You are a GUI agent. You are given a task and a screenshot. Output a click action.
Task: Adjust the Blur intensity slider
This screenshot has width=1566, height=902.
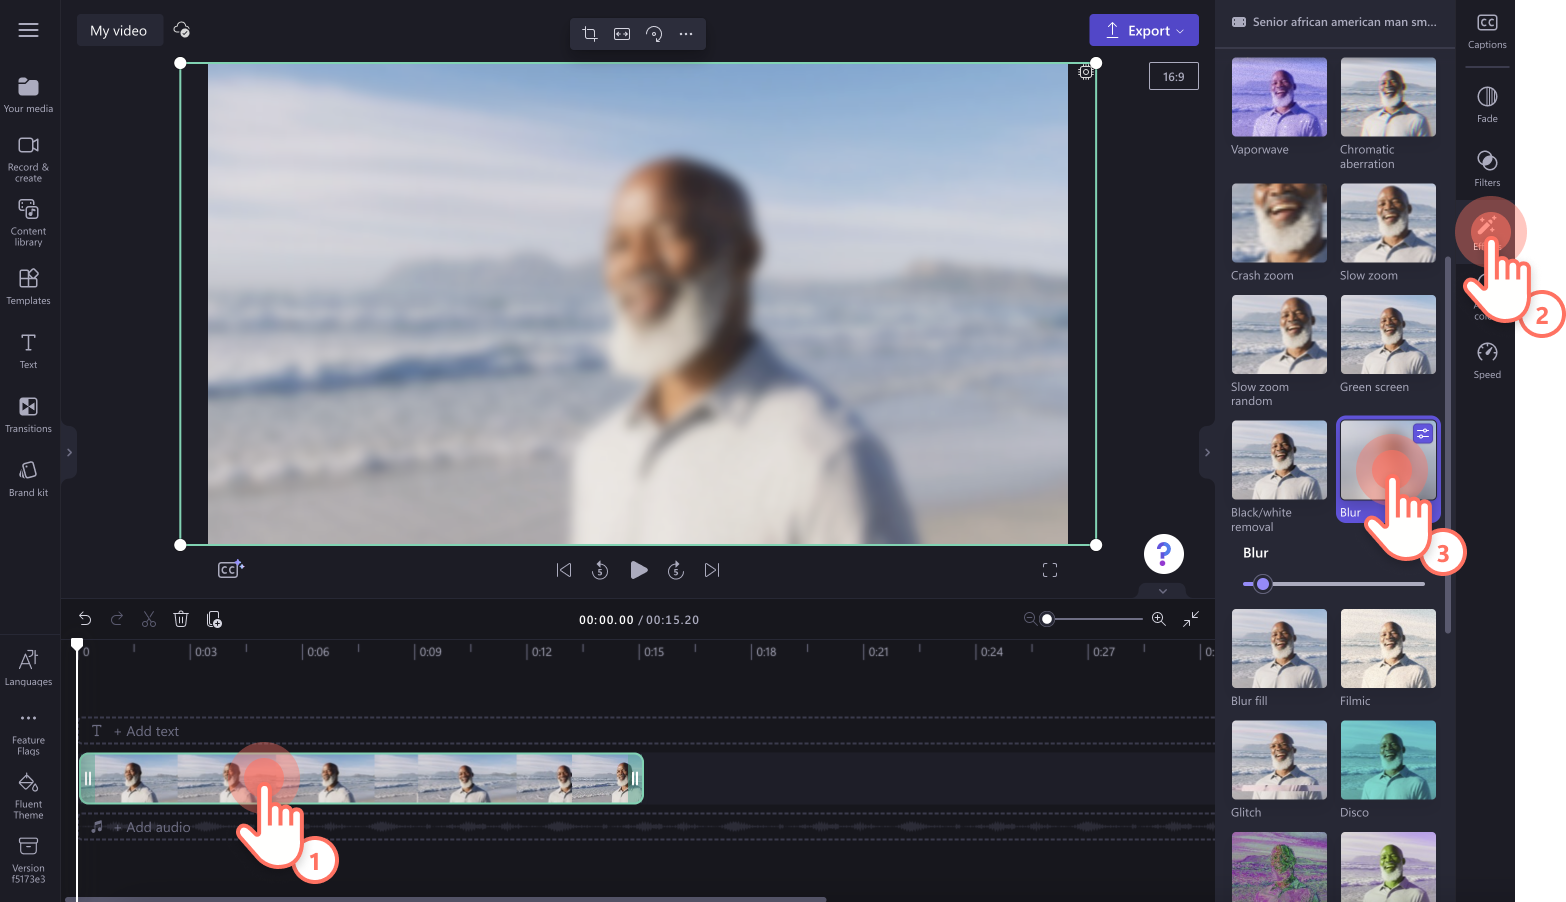pos(1334,584)
